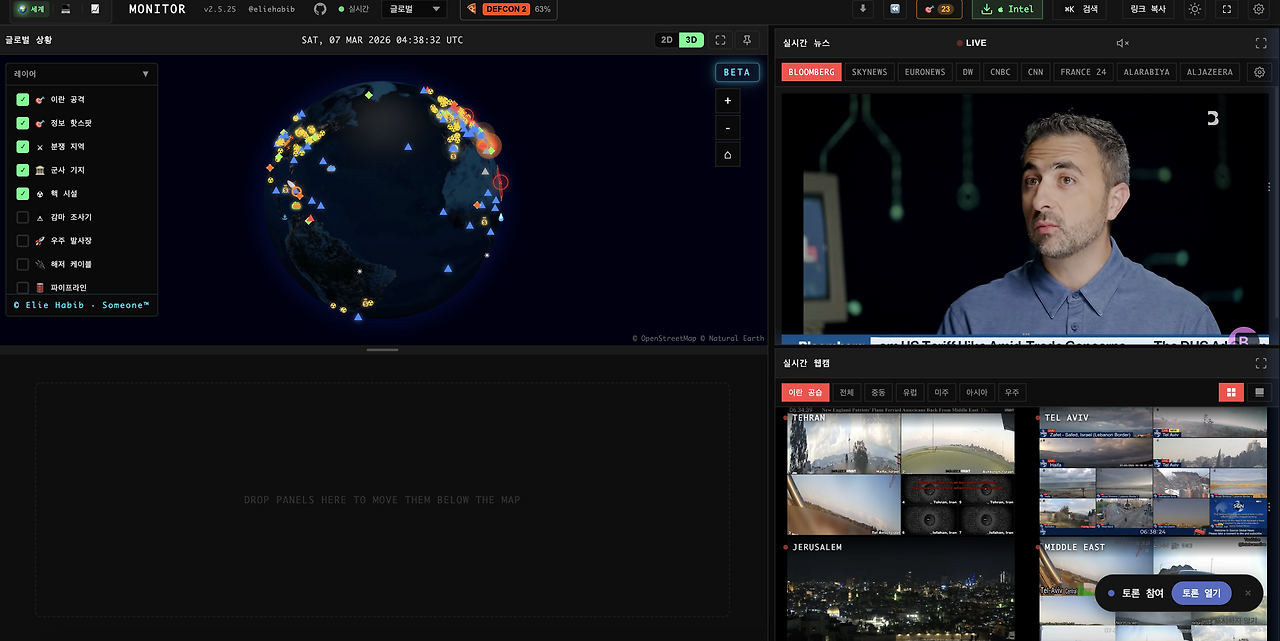Uncheck the 이란 공격 layer
Screen dimensions: 1280x641
coord(23,100)
